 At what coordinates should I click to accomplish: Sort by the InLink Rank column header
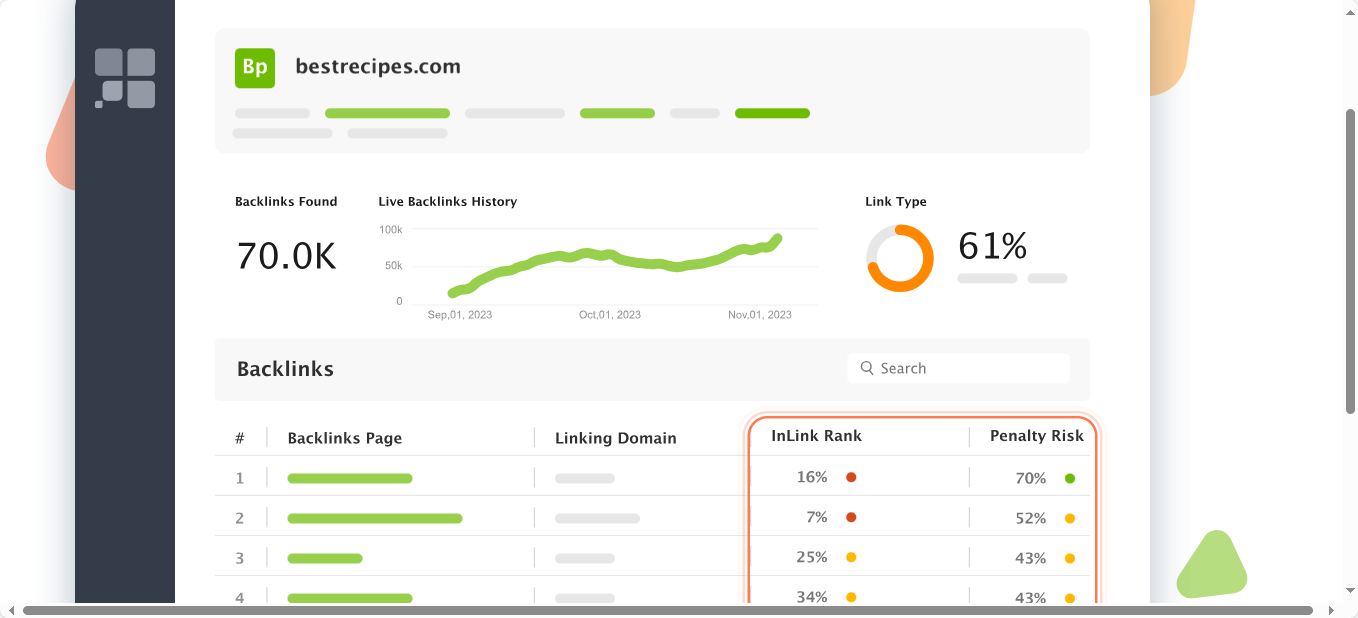tap(816, 436)
